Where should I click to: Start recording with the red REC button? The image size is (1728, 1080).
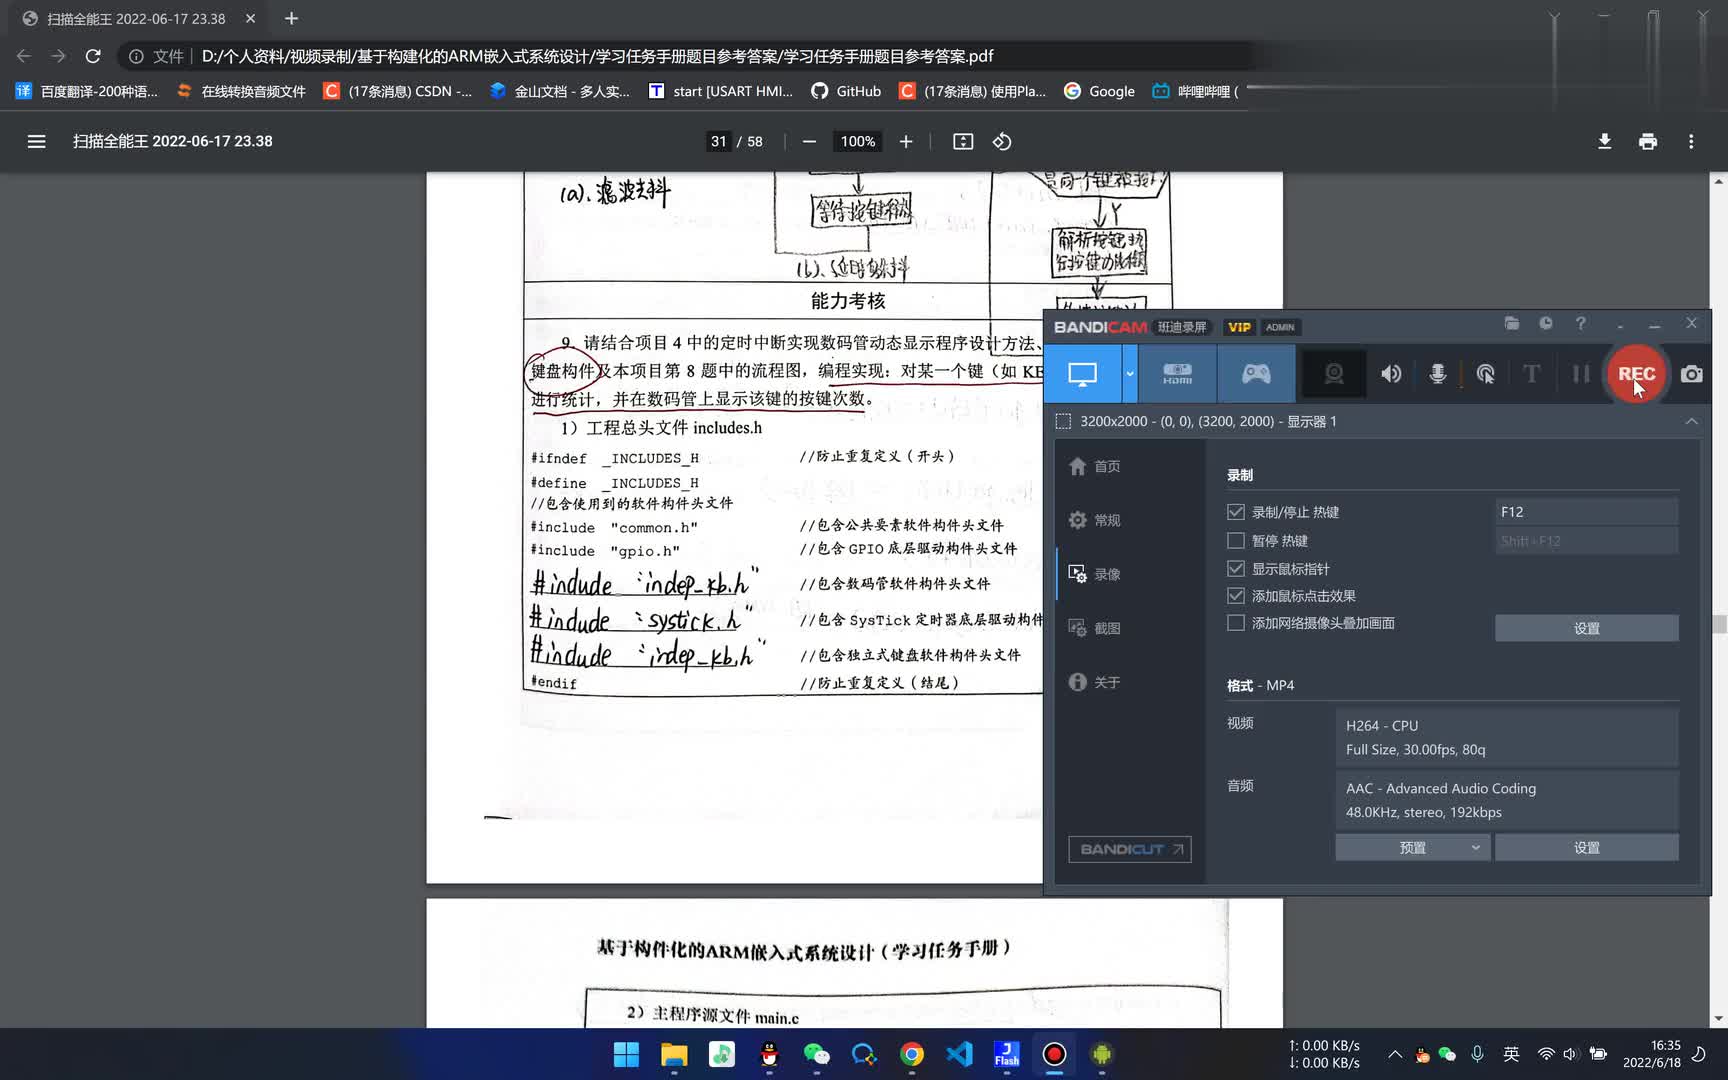1636,374
